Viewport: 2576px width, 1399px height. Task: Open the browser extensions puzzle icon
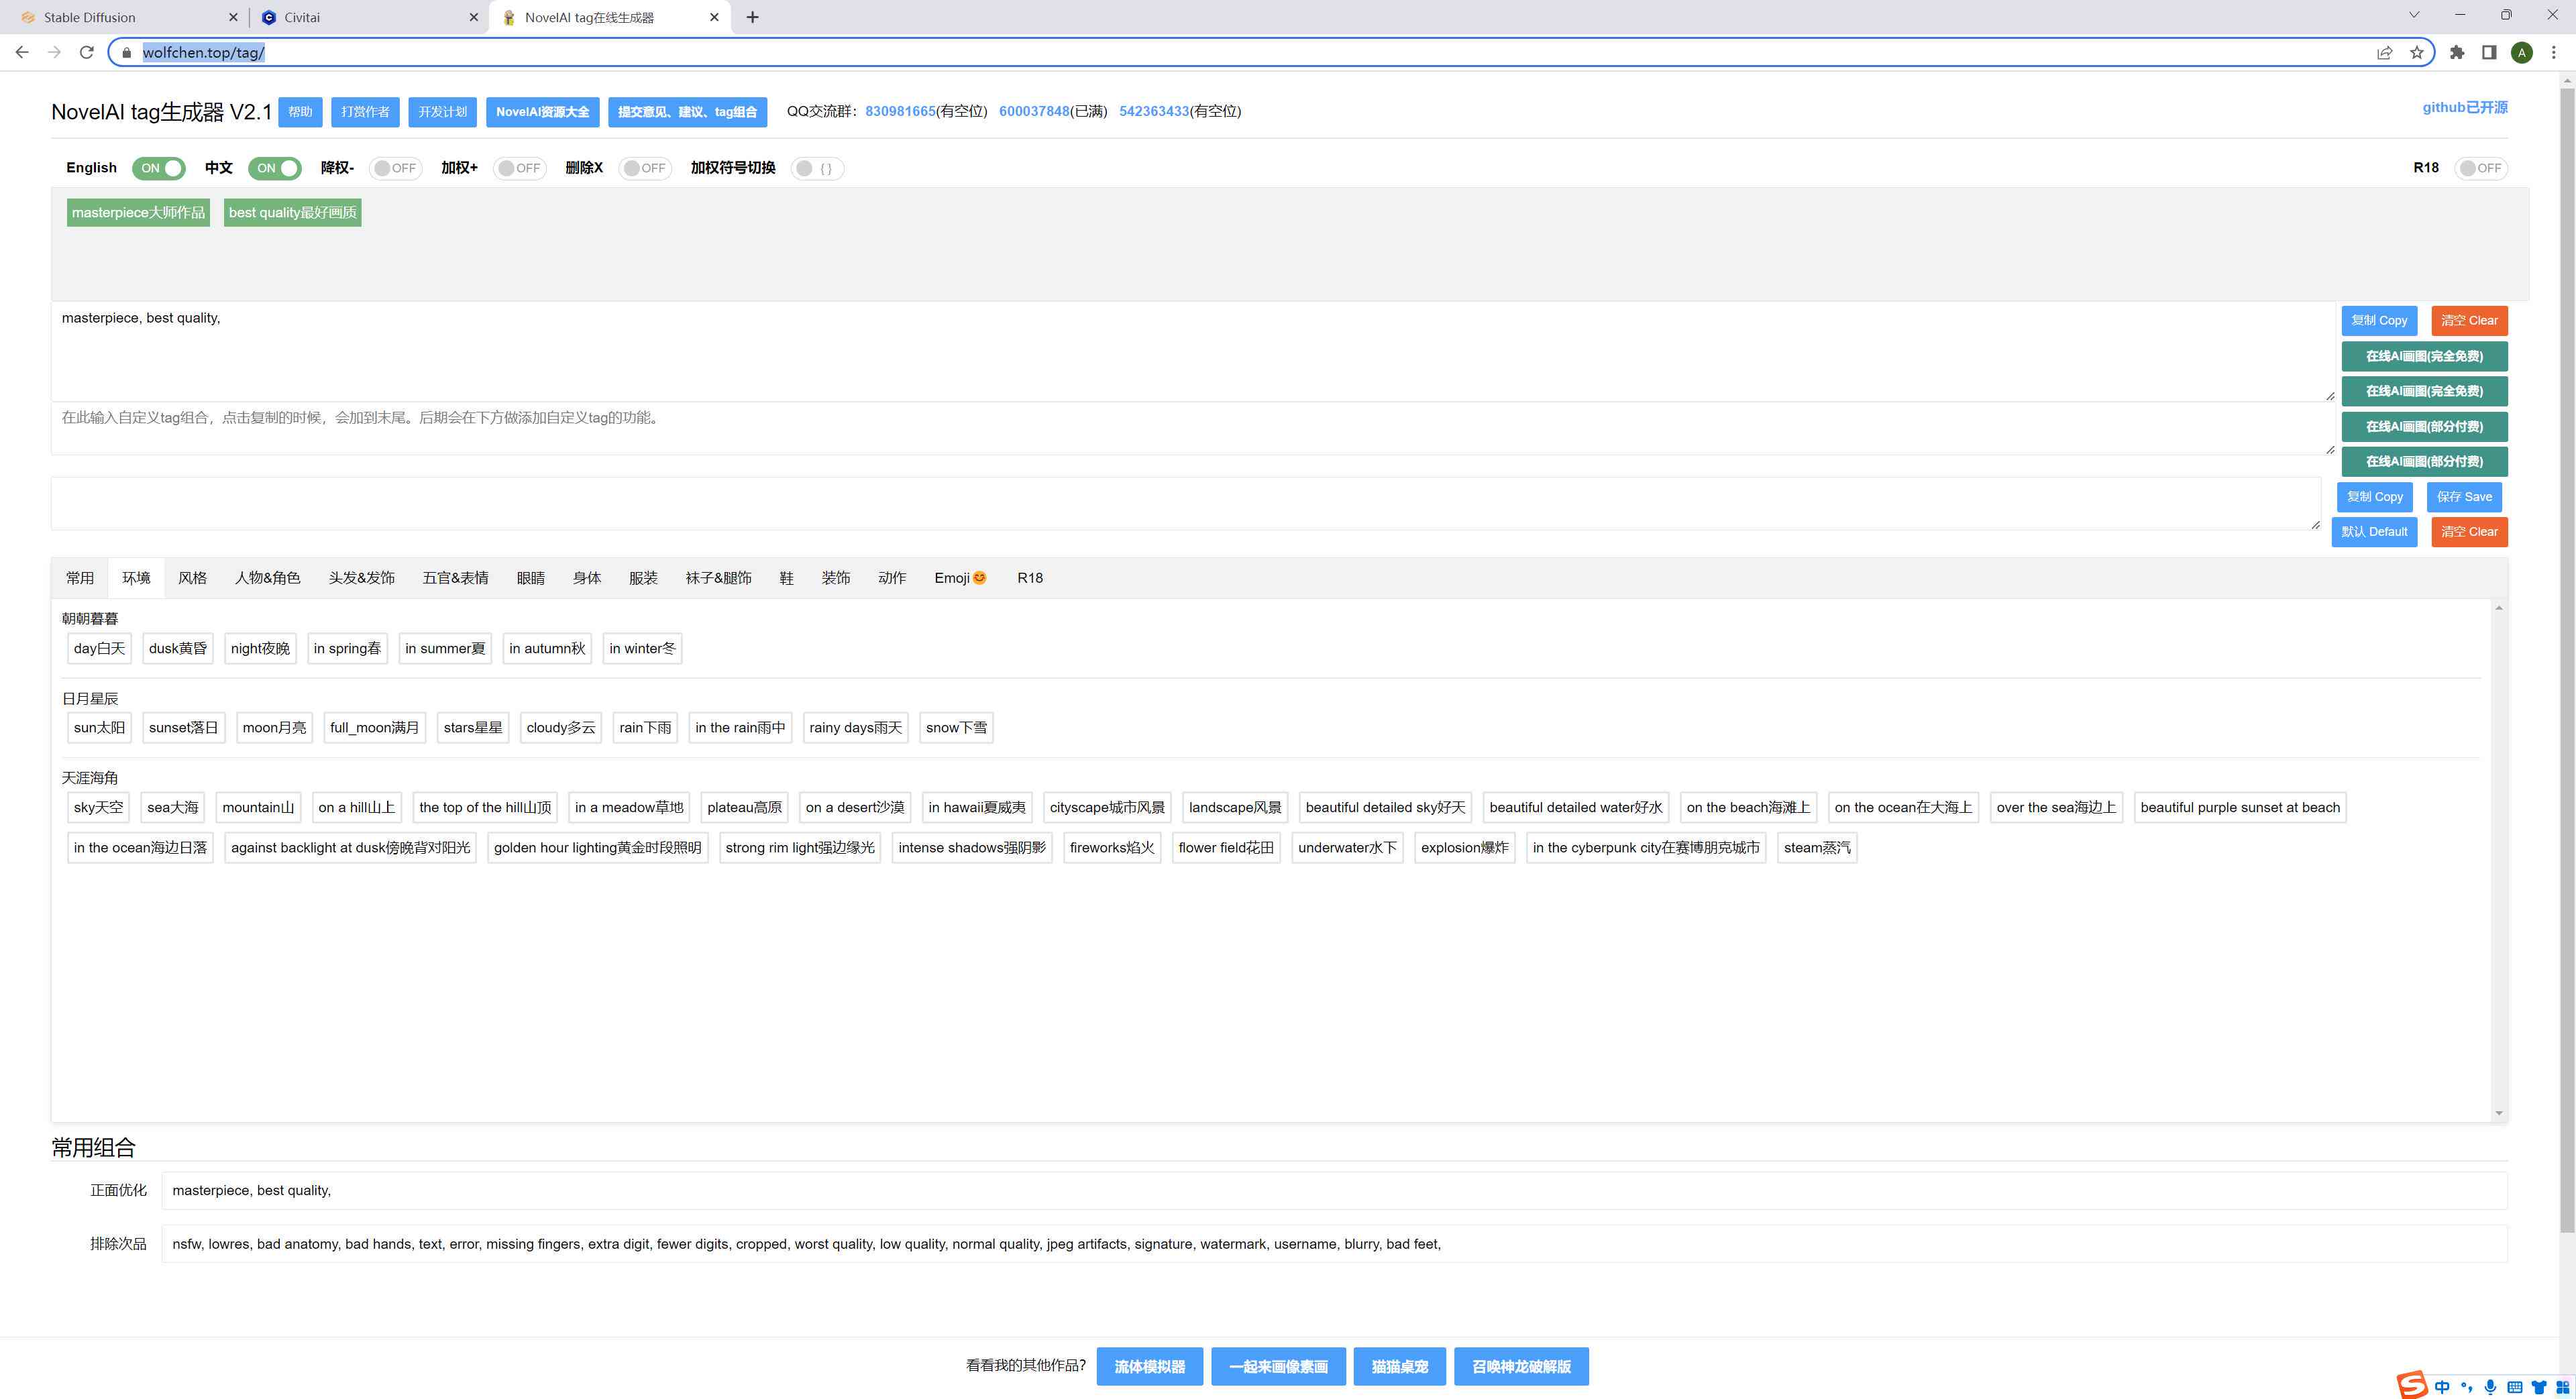(x=2457, y=52)
